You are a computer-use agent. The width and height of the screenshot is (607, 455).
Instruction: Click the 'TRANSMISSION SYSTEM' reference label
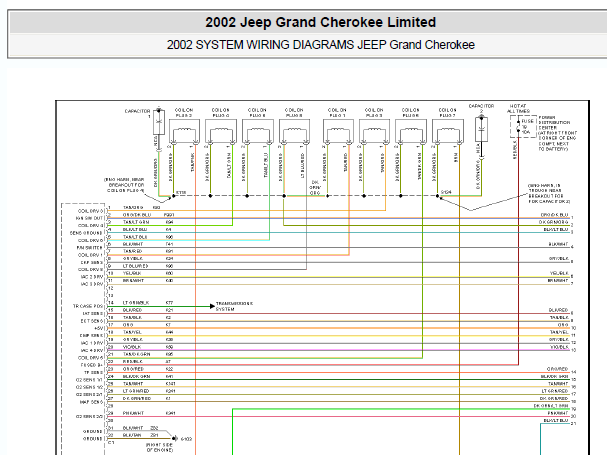(234, 306)
